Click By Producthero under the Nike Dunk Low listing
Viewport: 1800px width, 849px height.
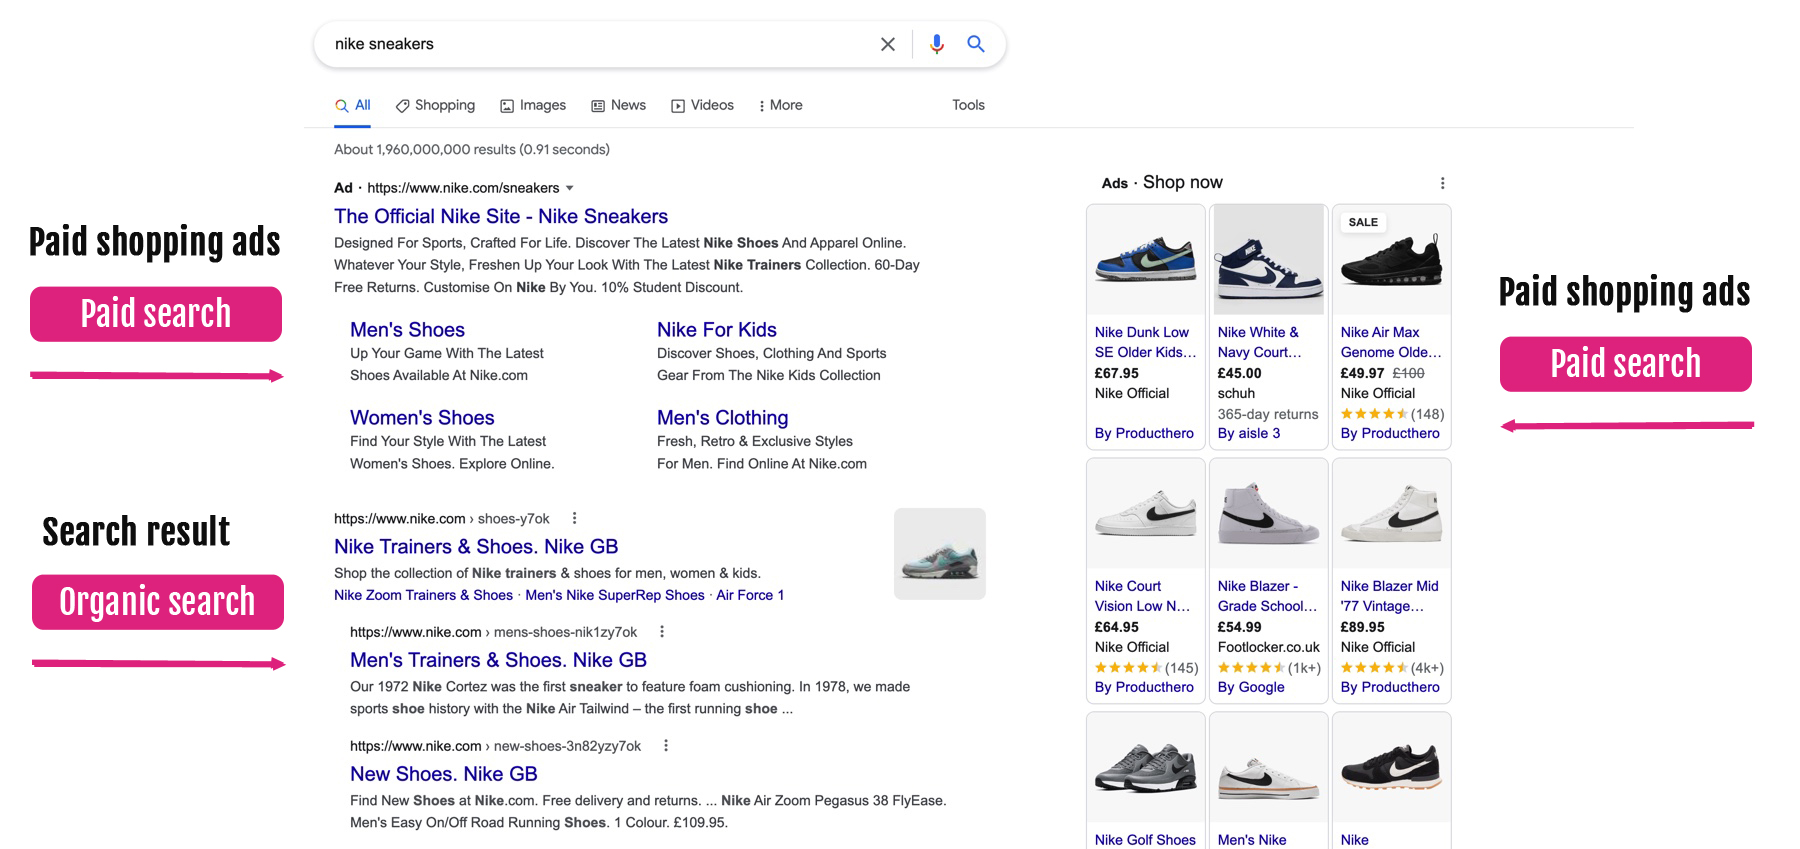click(x=1144, y=433)
